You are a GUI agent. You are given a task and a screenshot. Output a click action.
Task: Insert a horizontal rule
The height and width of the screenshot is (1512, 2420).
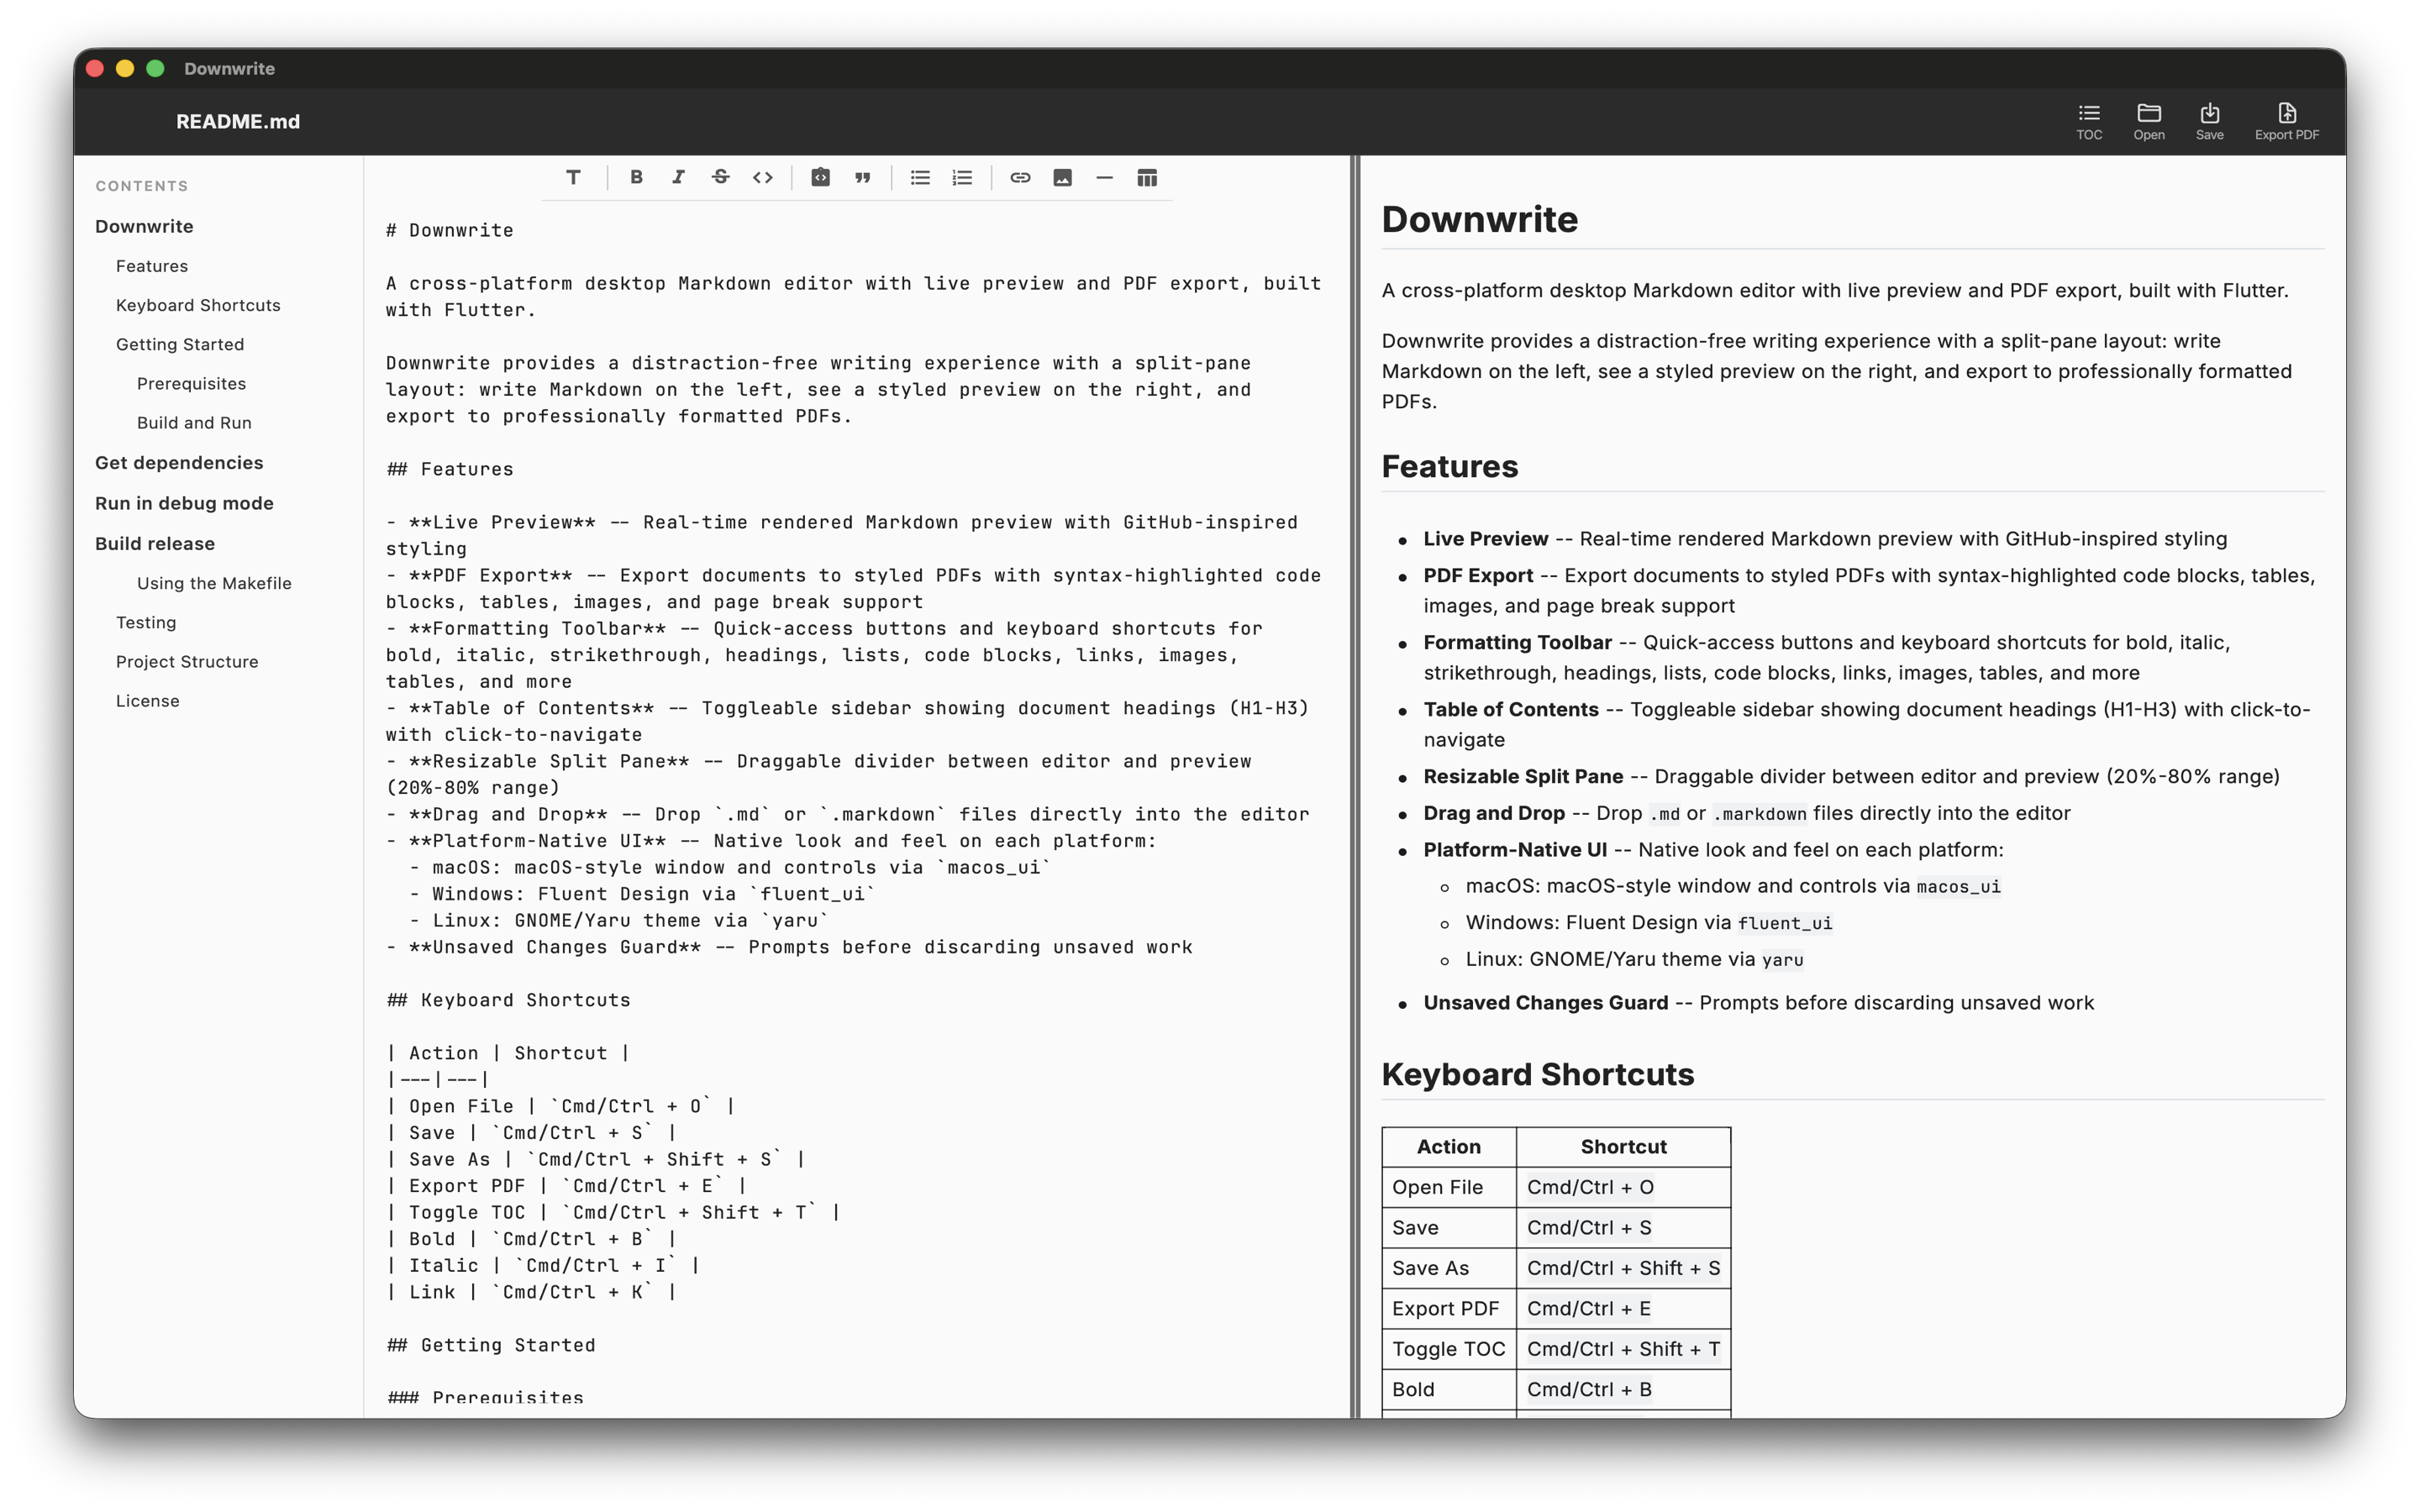click(1104, 177)
